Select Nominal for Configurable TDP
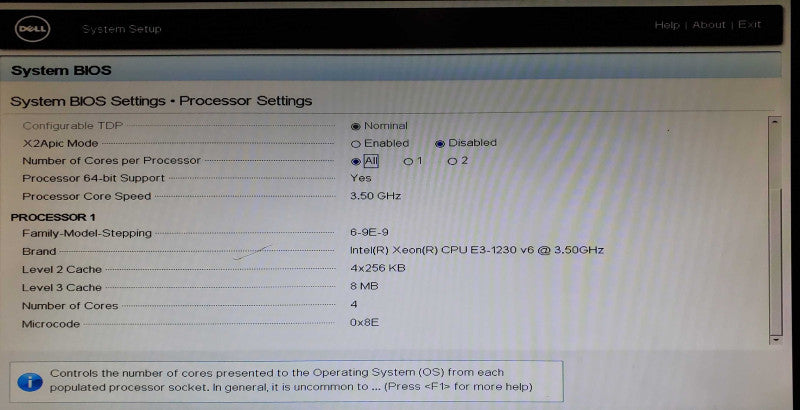 tap(356, 126)
